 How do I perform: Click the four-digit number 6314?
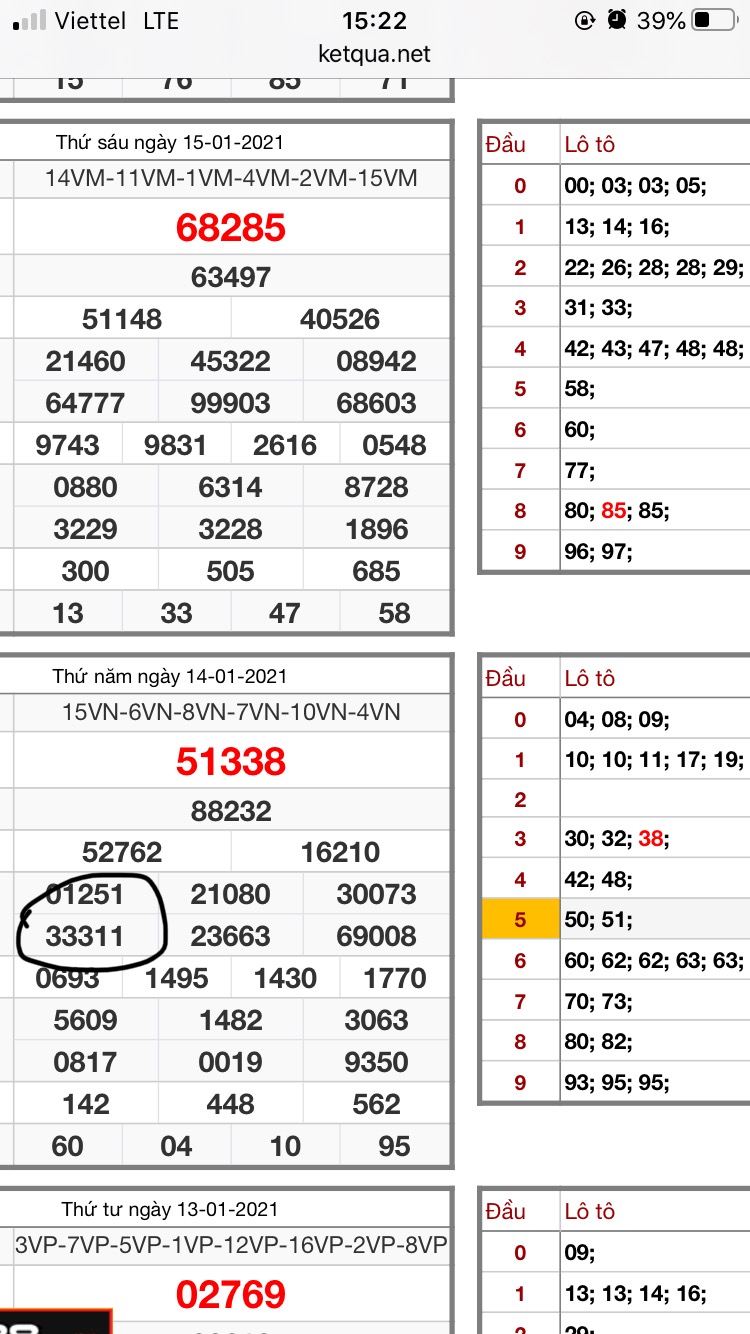click(x=231, y=487)
